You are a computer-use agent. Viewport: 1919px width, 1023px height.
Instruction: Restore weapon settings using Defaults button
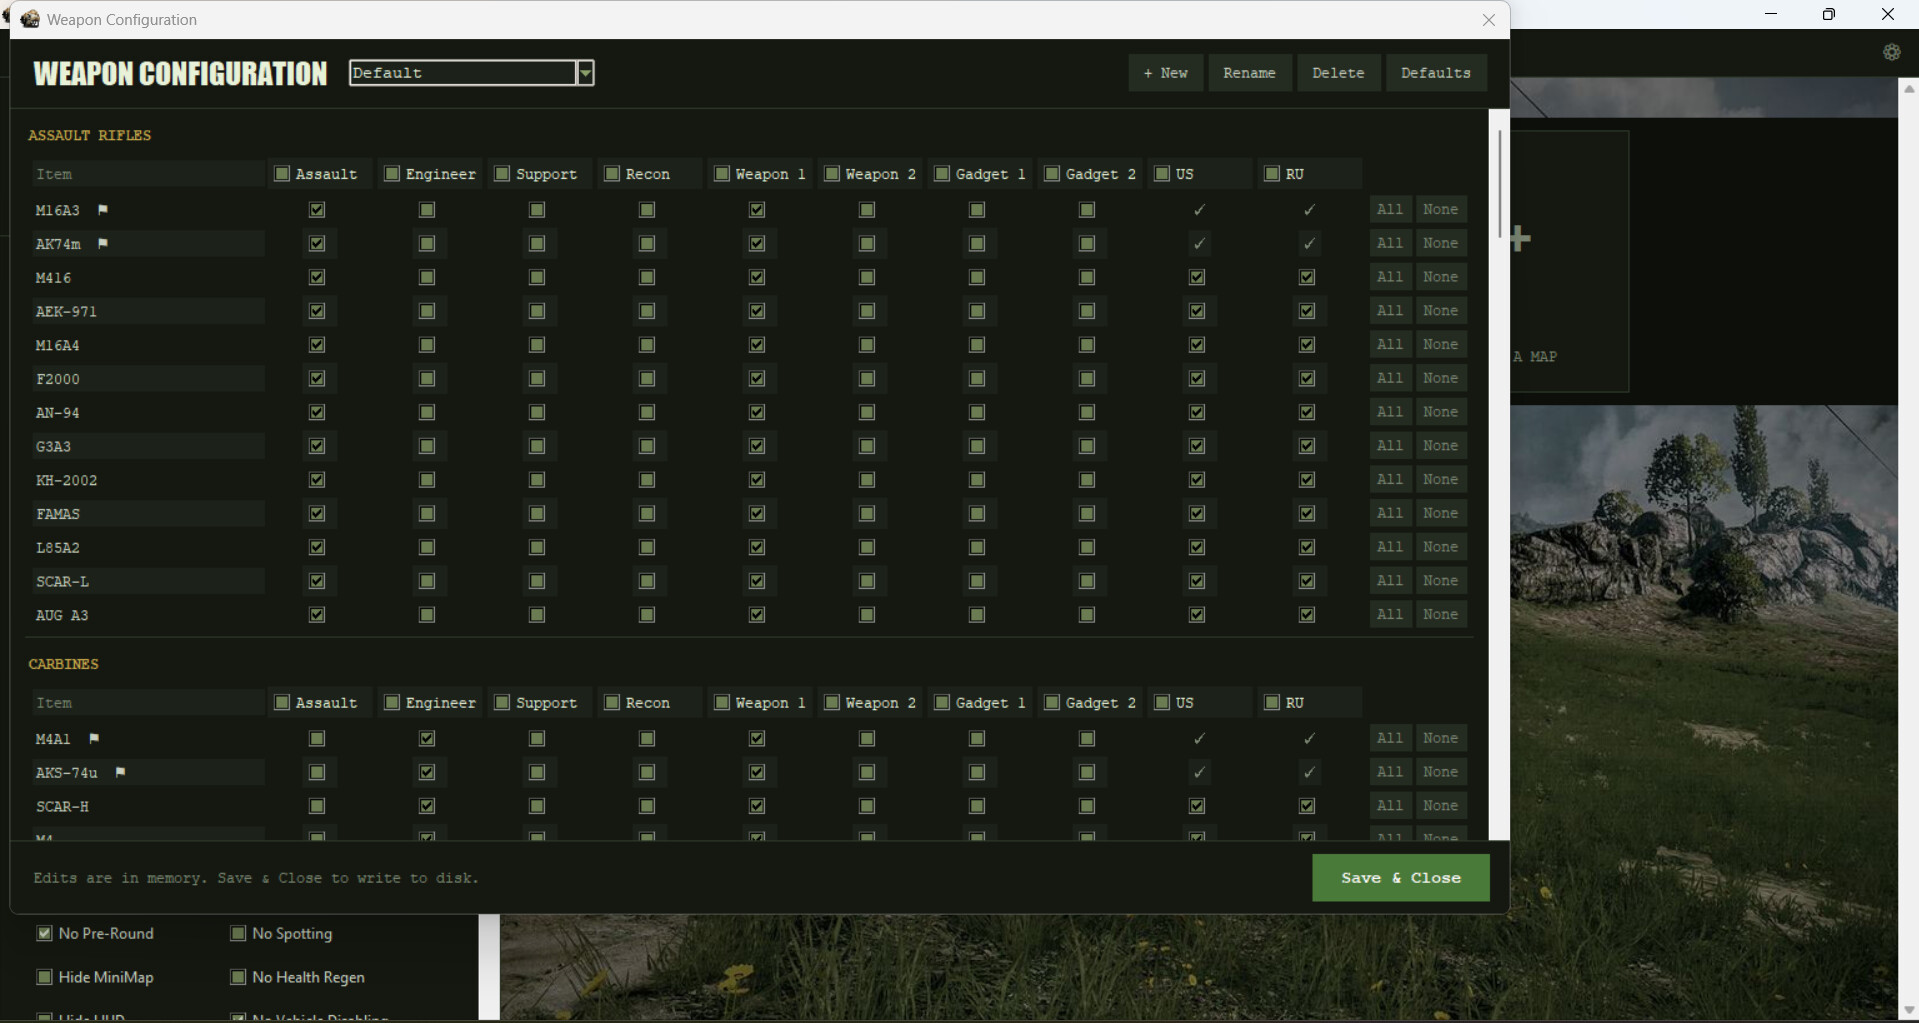pyautogui.click(x=1436, y=72)
